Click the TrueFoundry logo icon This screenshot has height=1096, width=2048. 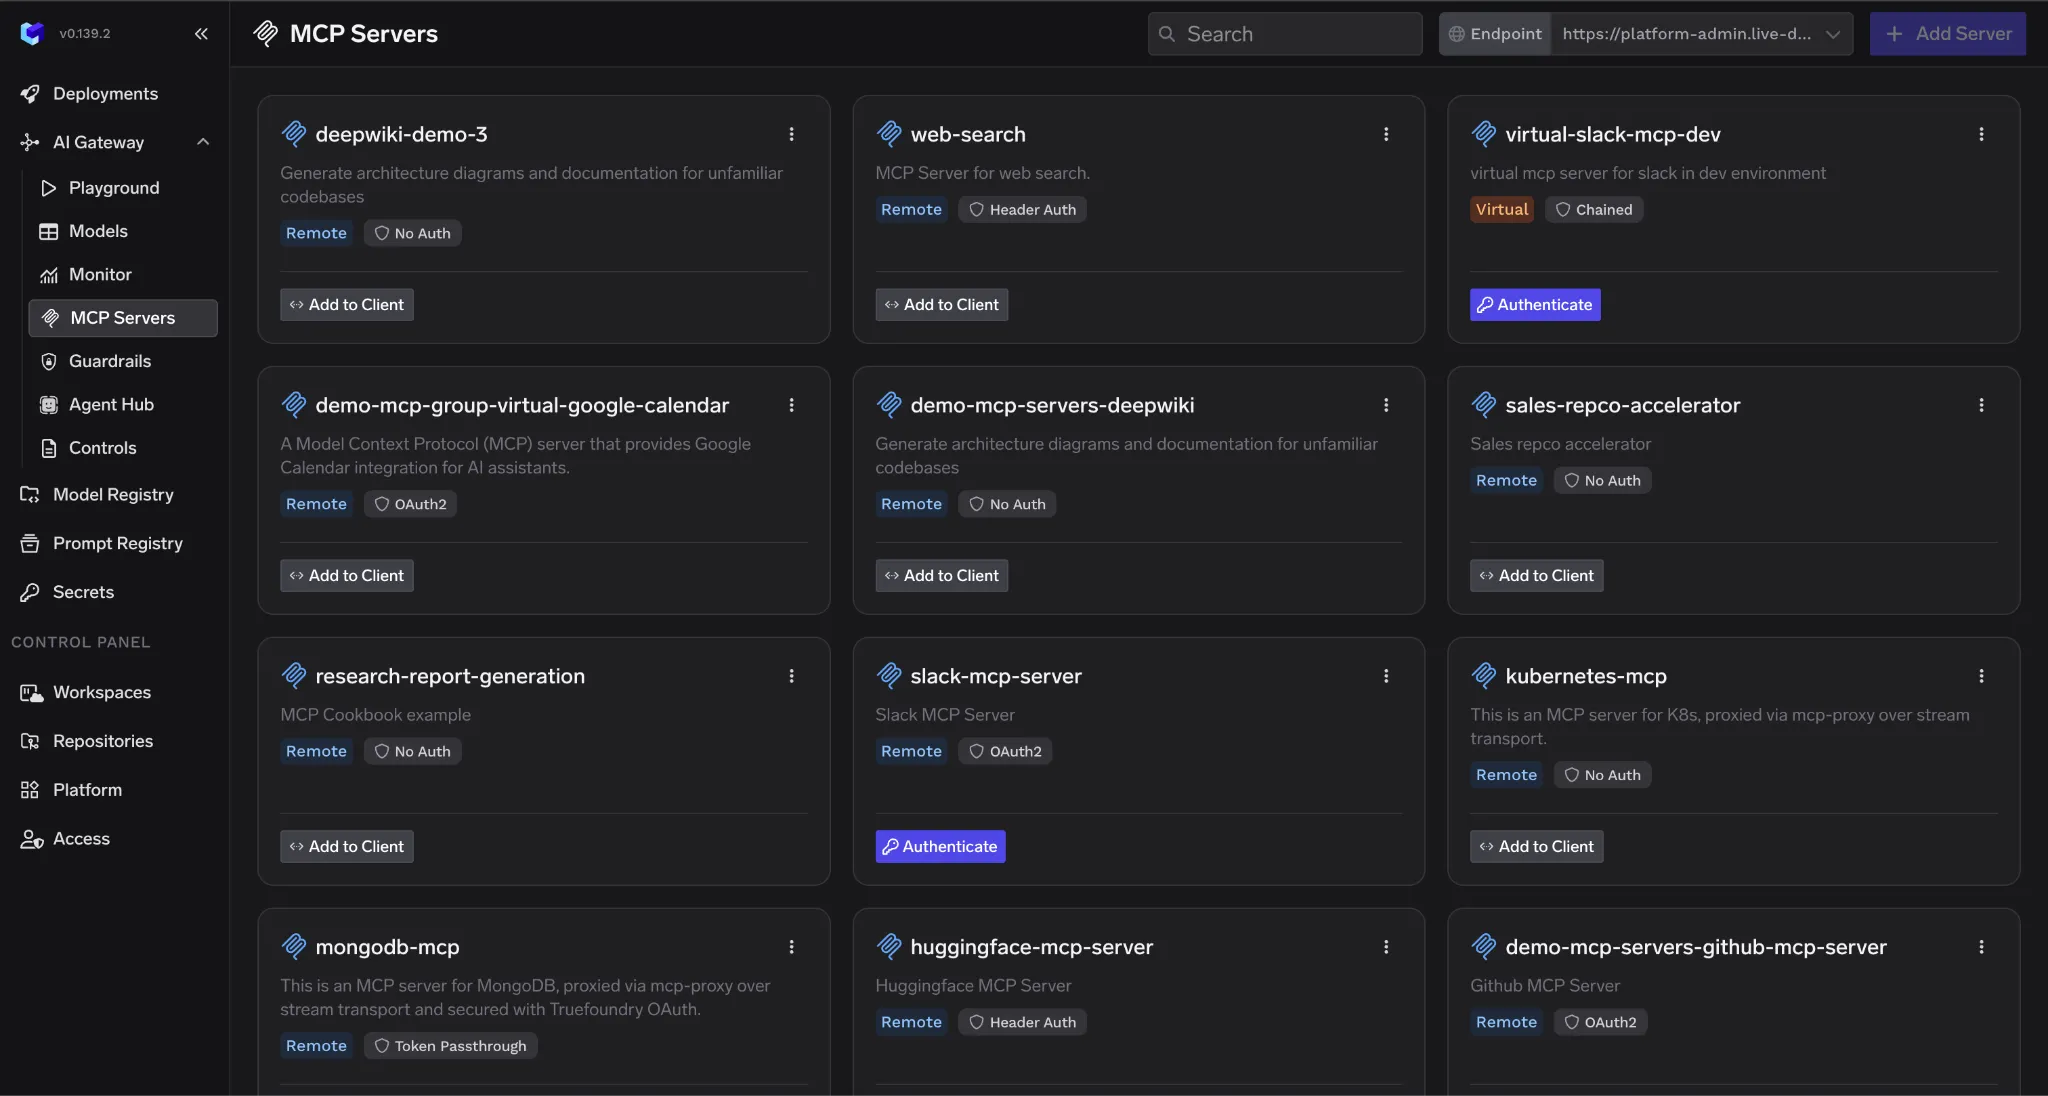[x=32, y=33]
